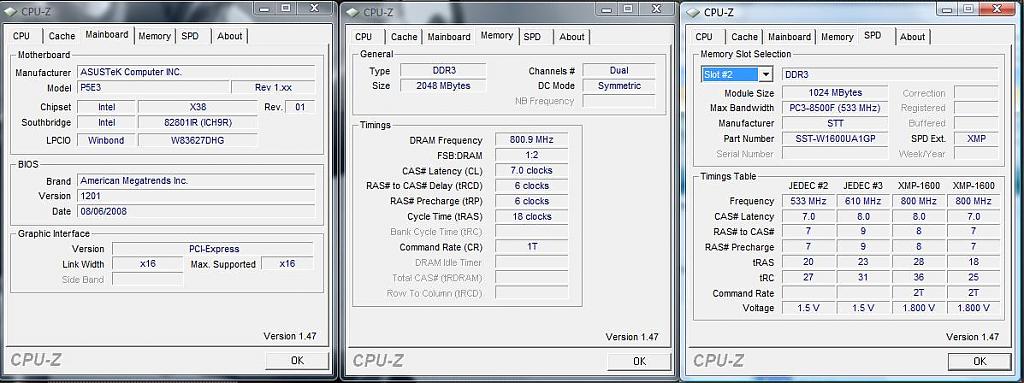The height and width of the screenshot is (383, 1024).
Task: Click CPU-Z title icon of SPD window
Action: pyautogui.click(x=693, y=12)
